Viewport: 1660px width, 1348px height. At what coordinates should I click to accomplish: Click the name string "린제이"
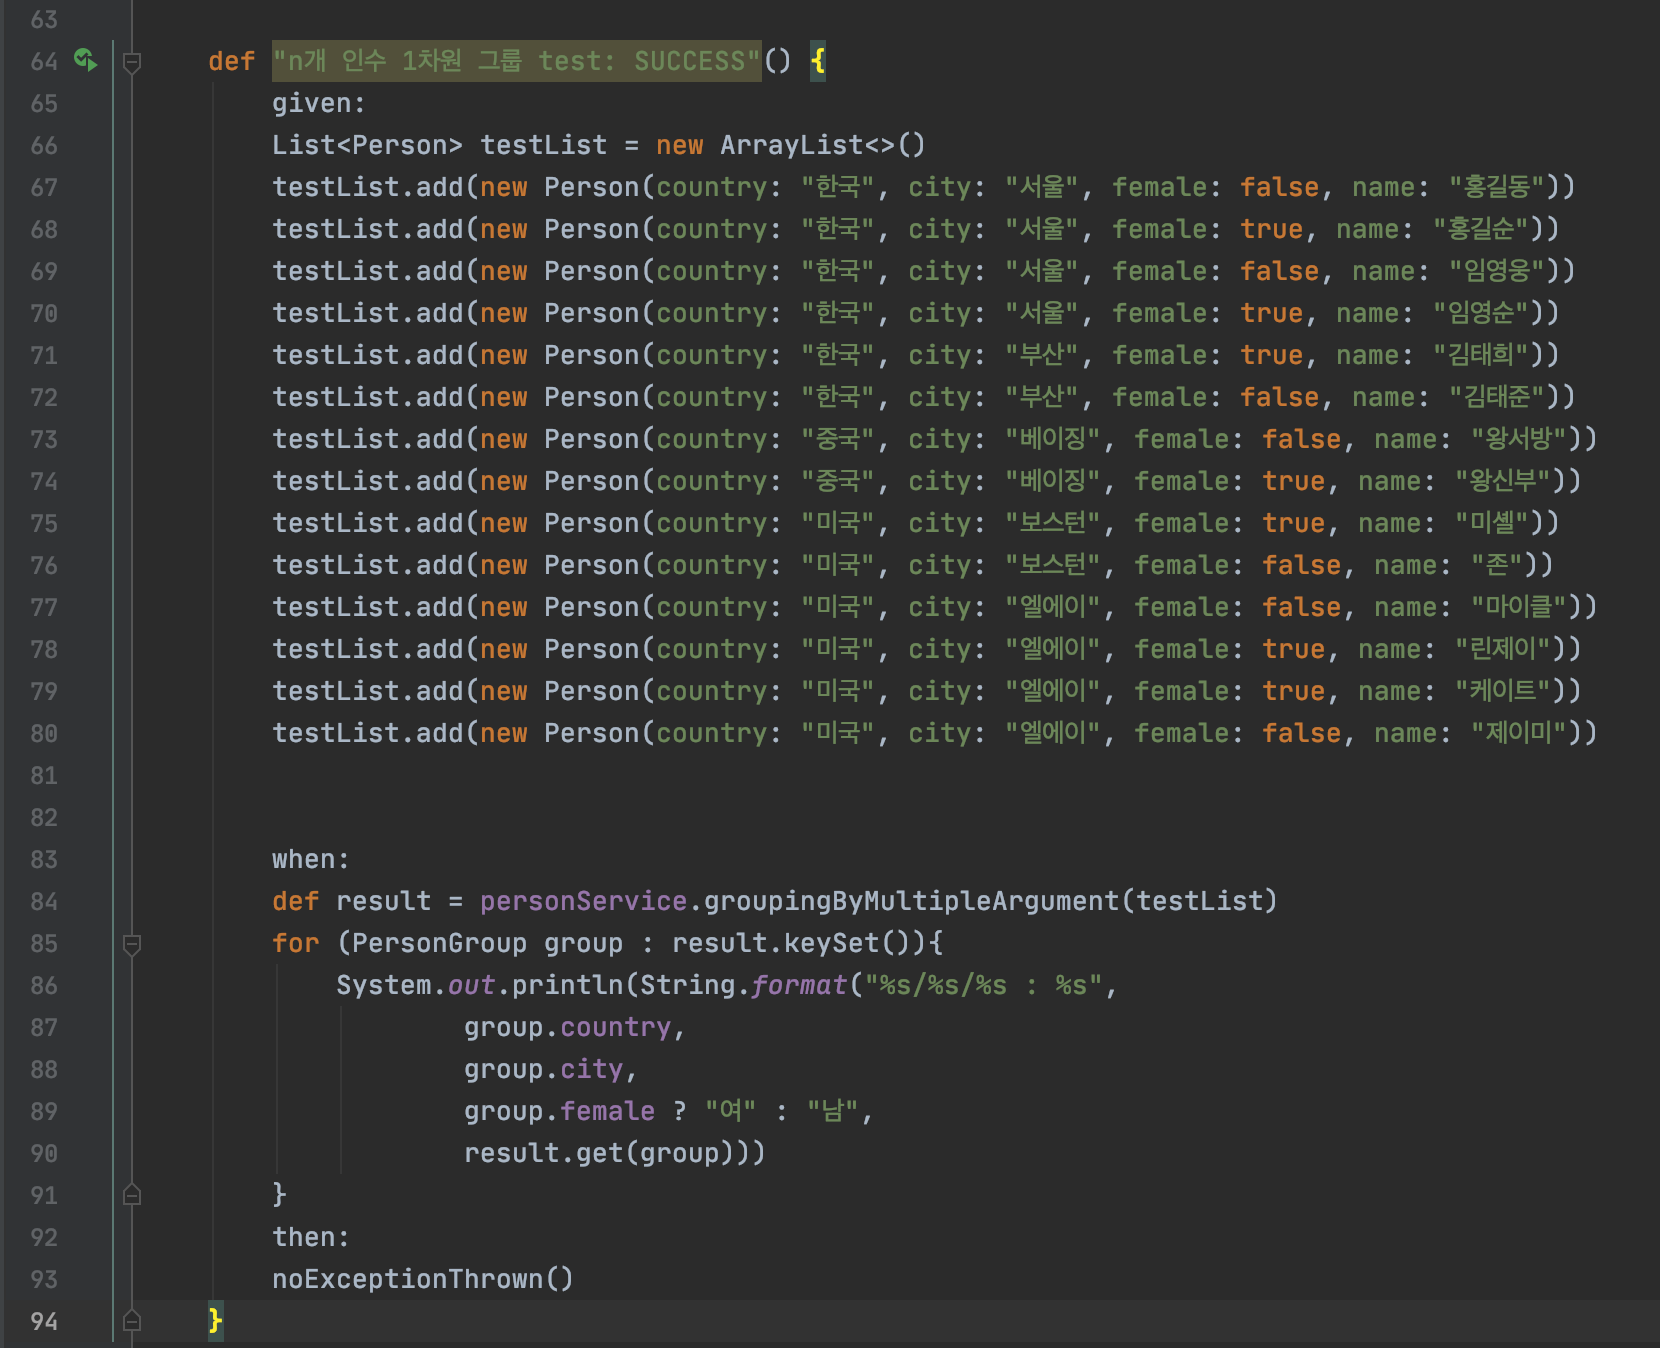point(1502,650)
